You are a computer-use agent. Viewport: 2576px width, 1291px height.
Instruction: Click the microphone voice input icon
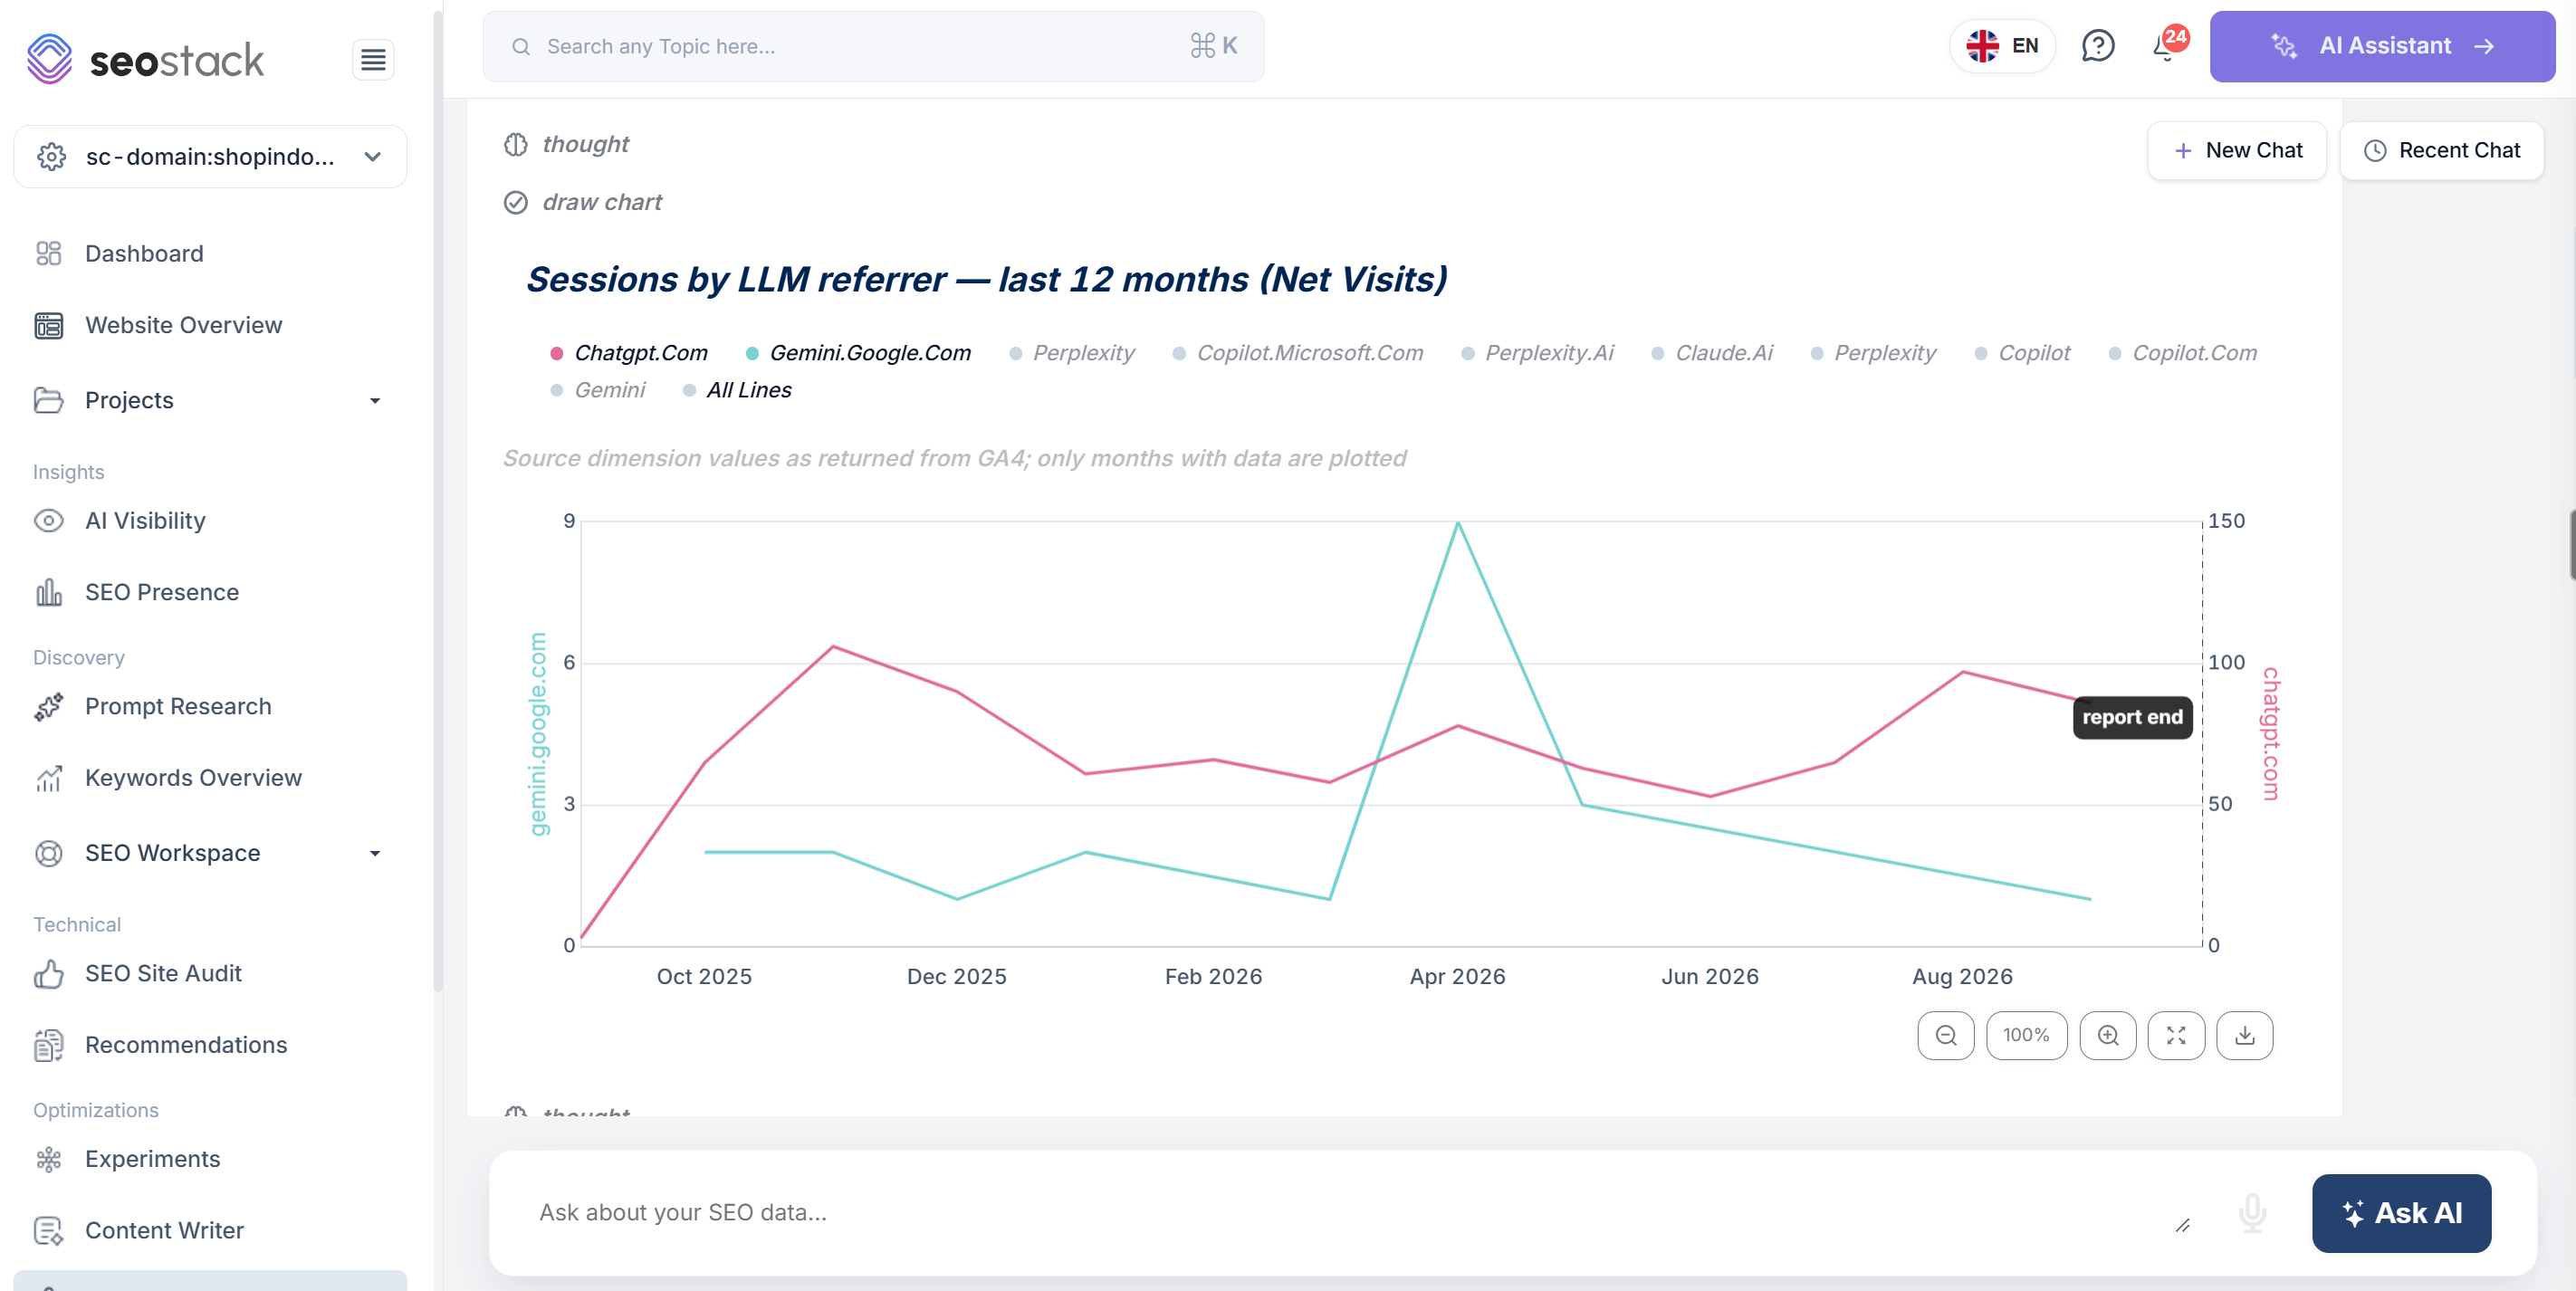click(2252, 1212)
